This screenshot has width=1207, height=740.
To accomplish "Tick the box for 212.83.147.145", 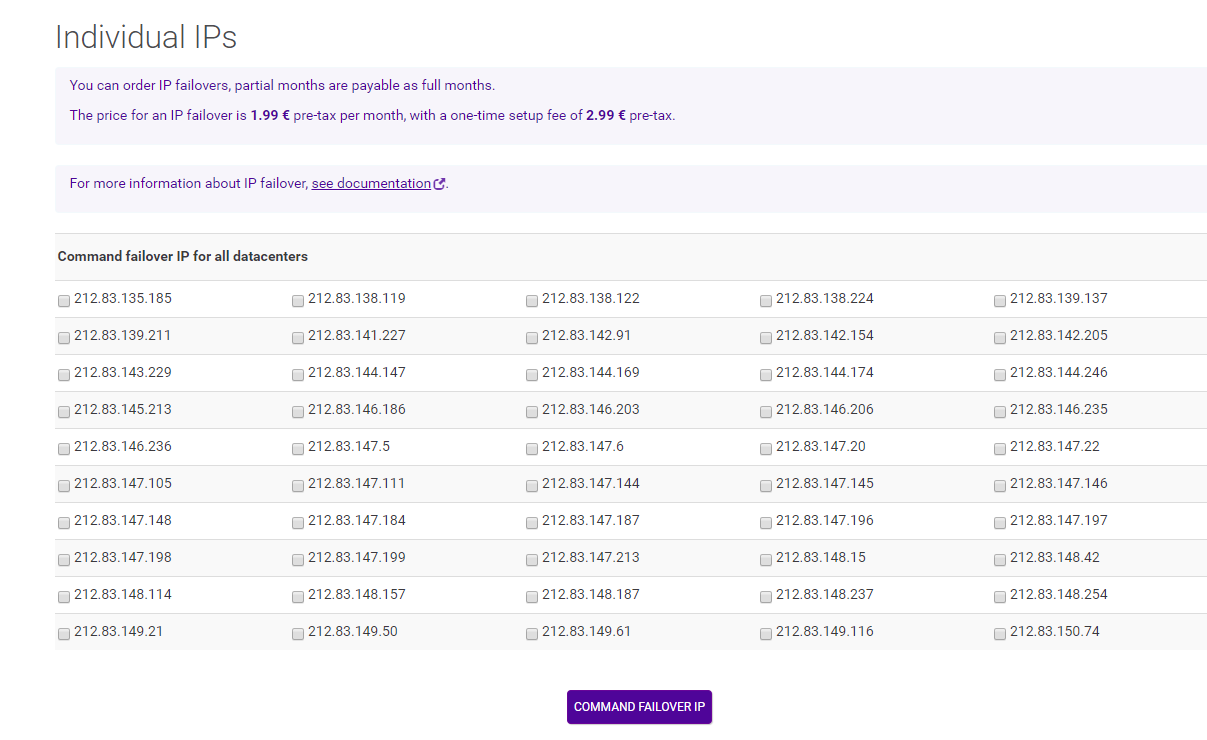I will pyautogui.click(x=766, y=485).
